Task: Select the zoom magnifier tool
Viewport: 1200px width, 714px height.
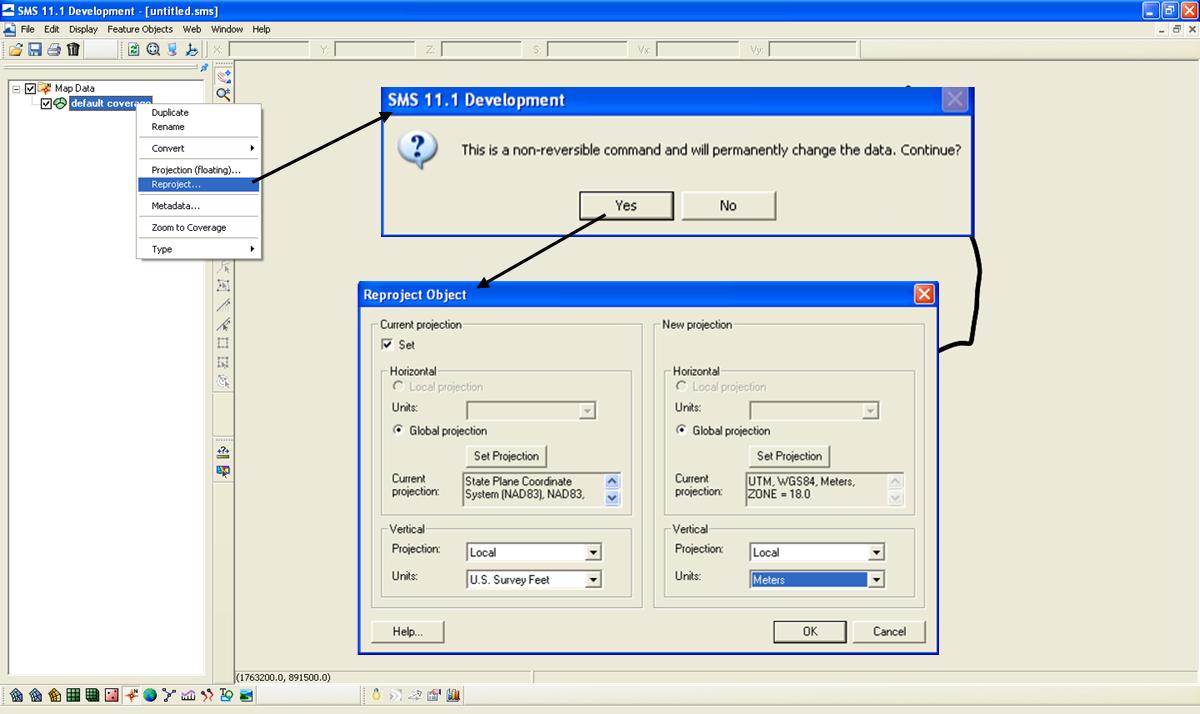Action: [224, 93]
